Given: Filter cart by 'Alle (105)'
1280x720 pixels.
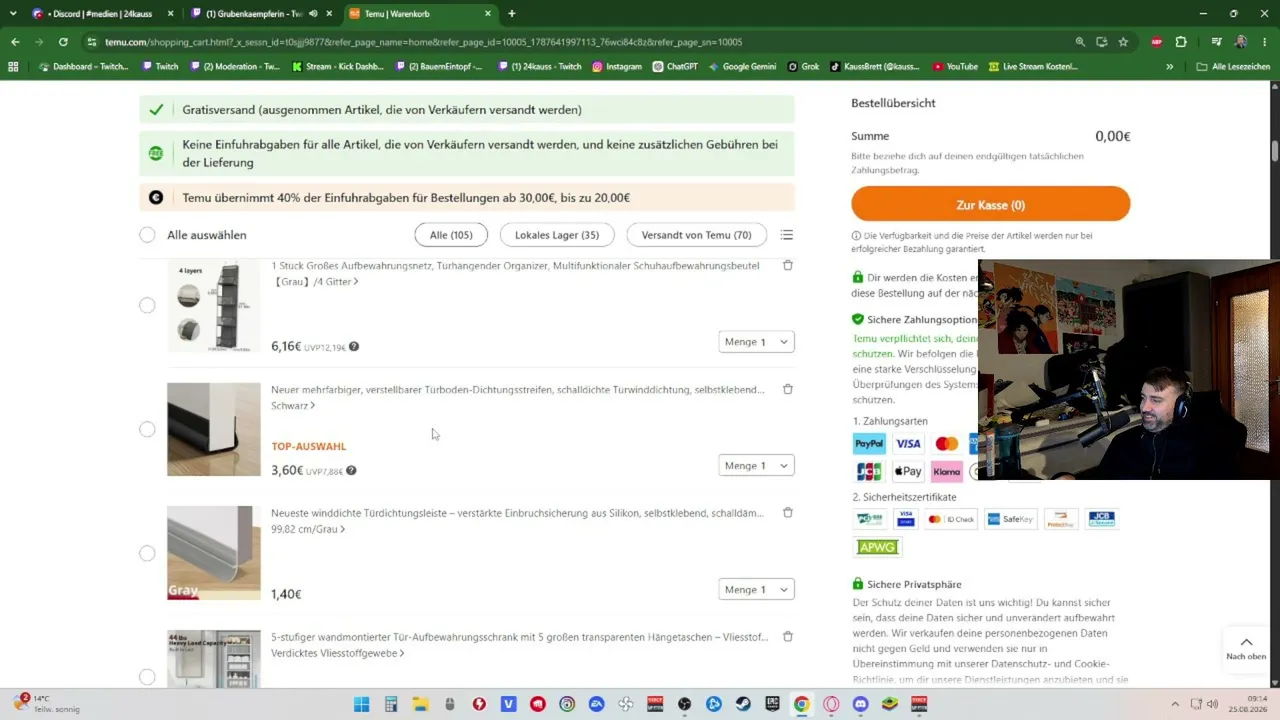Looking at the screenshot, I should point(451,235).
